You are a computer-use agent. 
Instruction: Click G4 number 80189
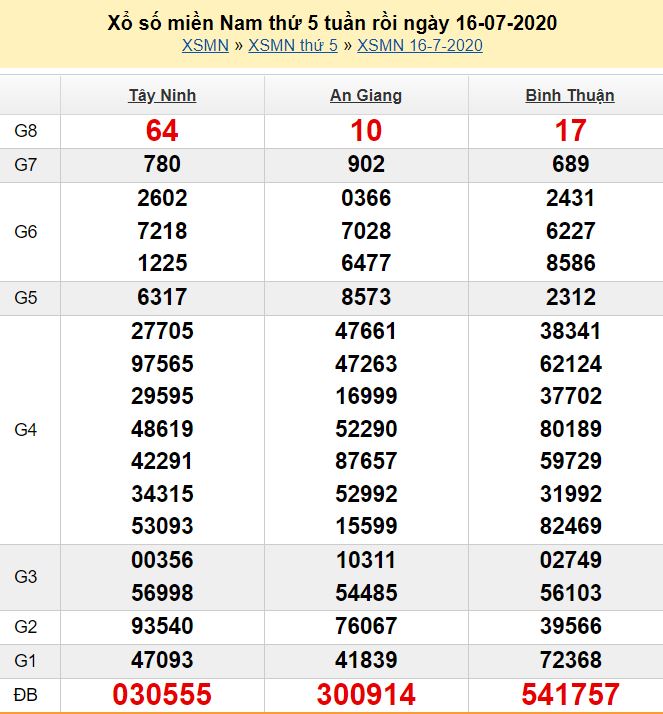point(571,429)
